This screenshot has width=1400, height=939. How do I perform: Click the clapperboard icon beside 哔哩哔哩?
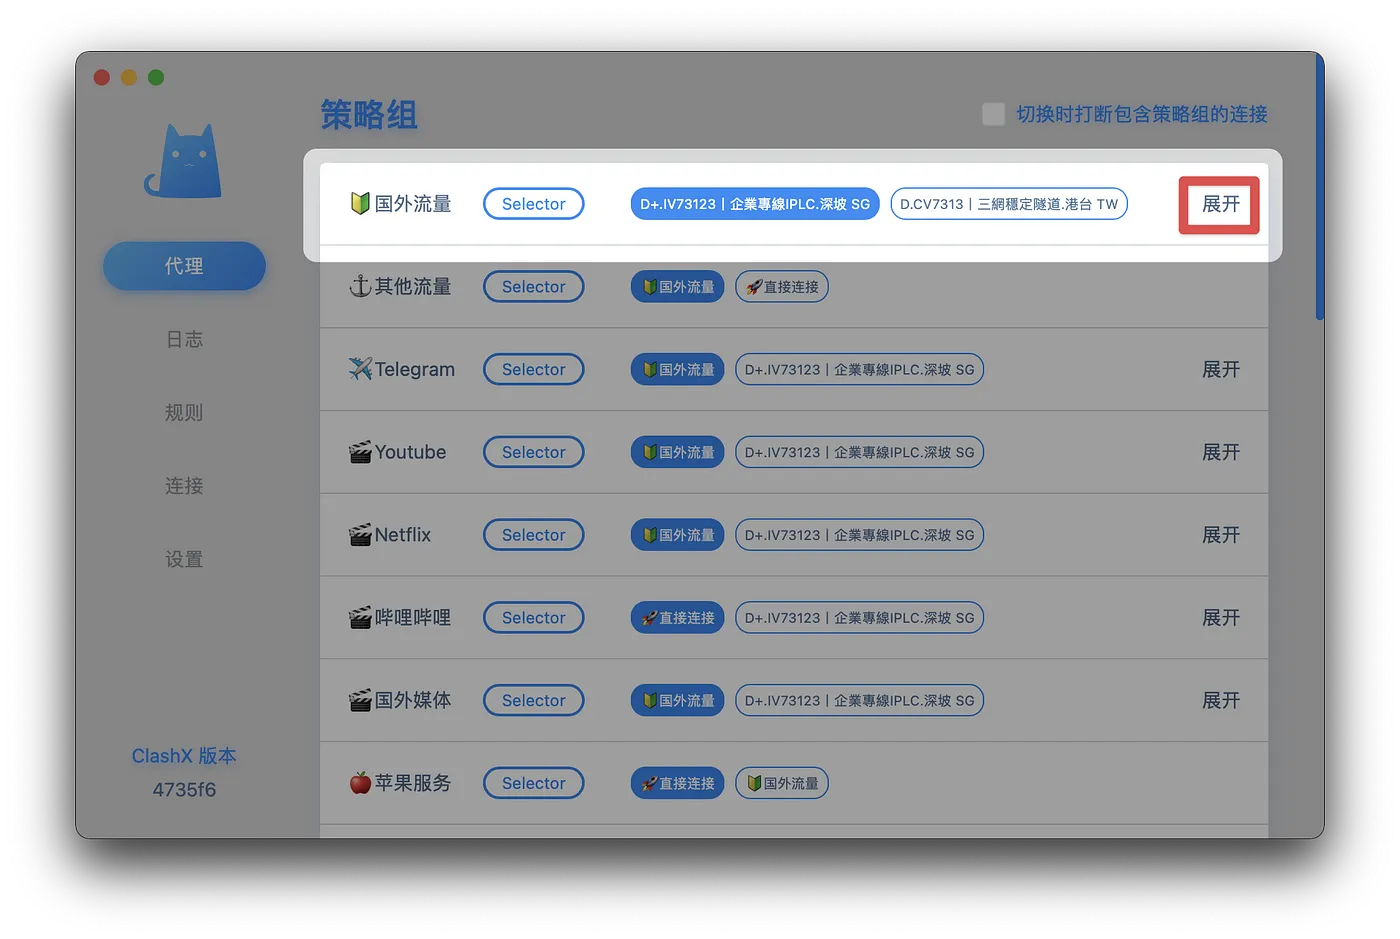tap(360, 618)
